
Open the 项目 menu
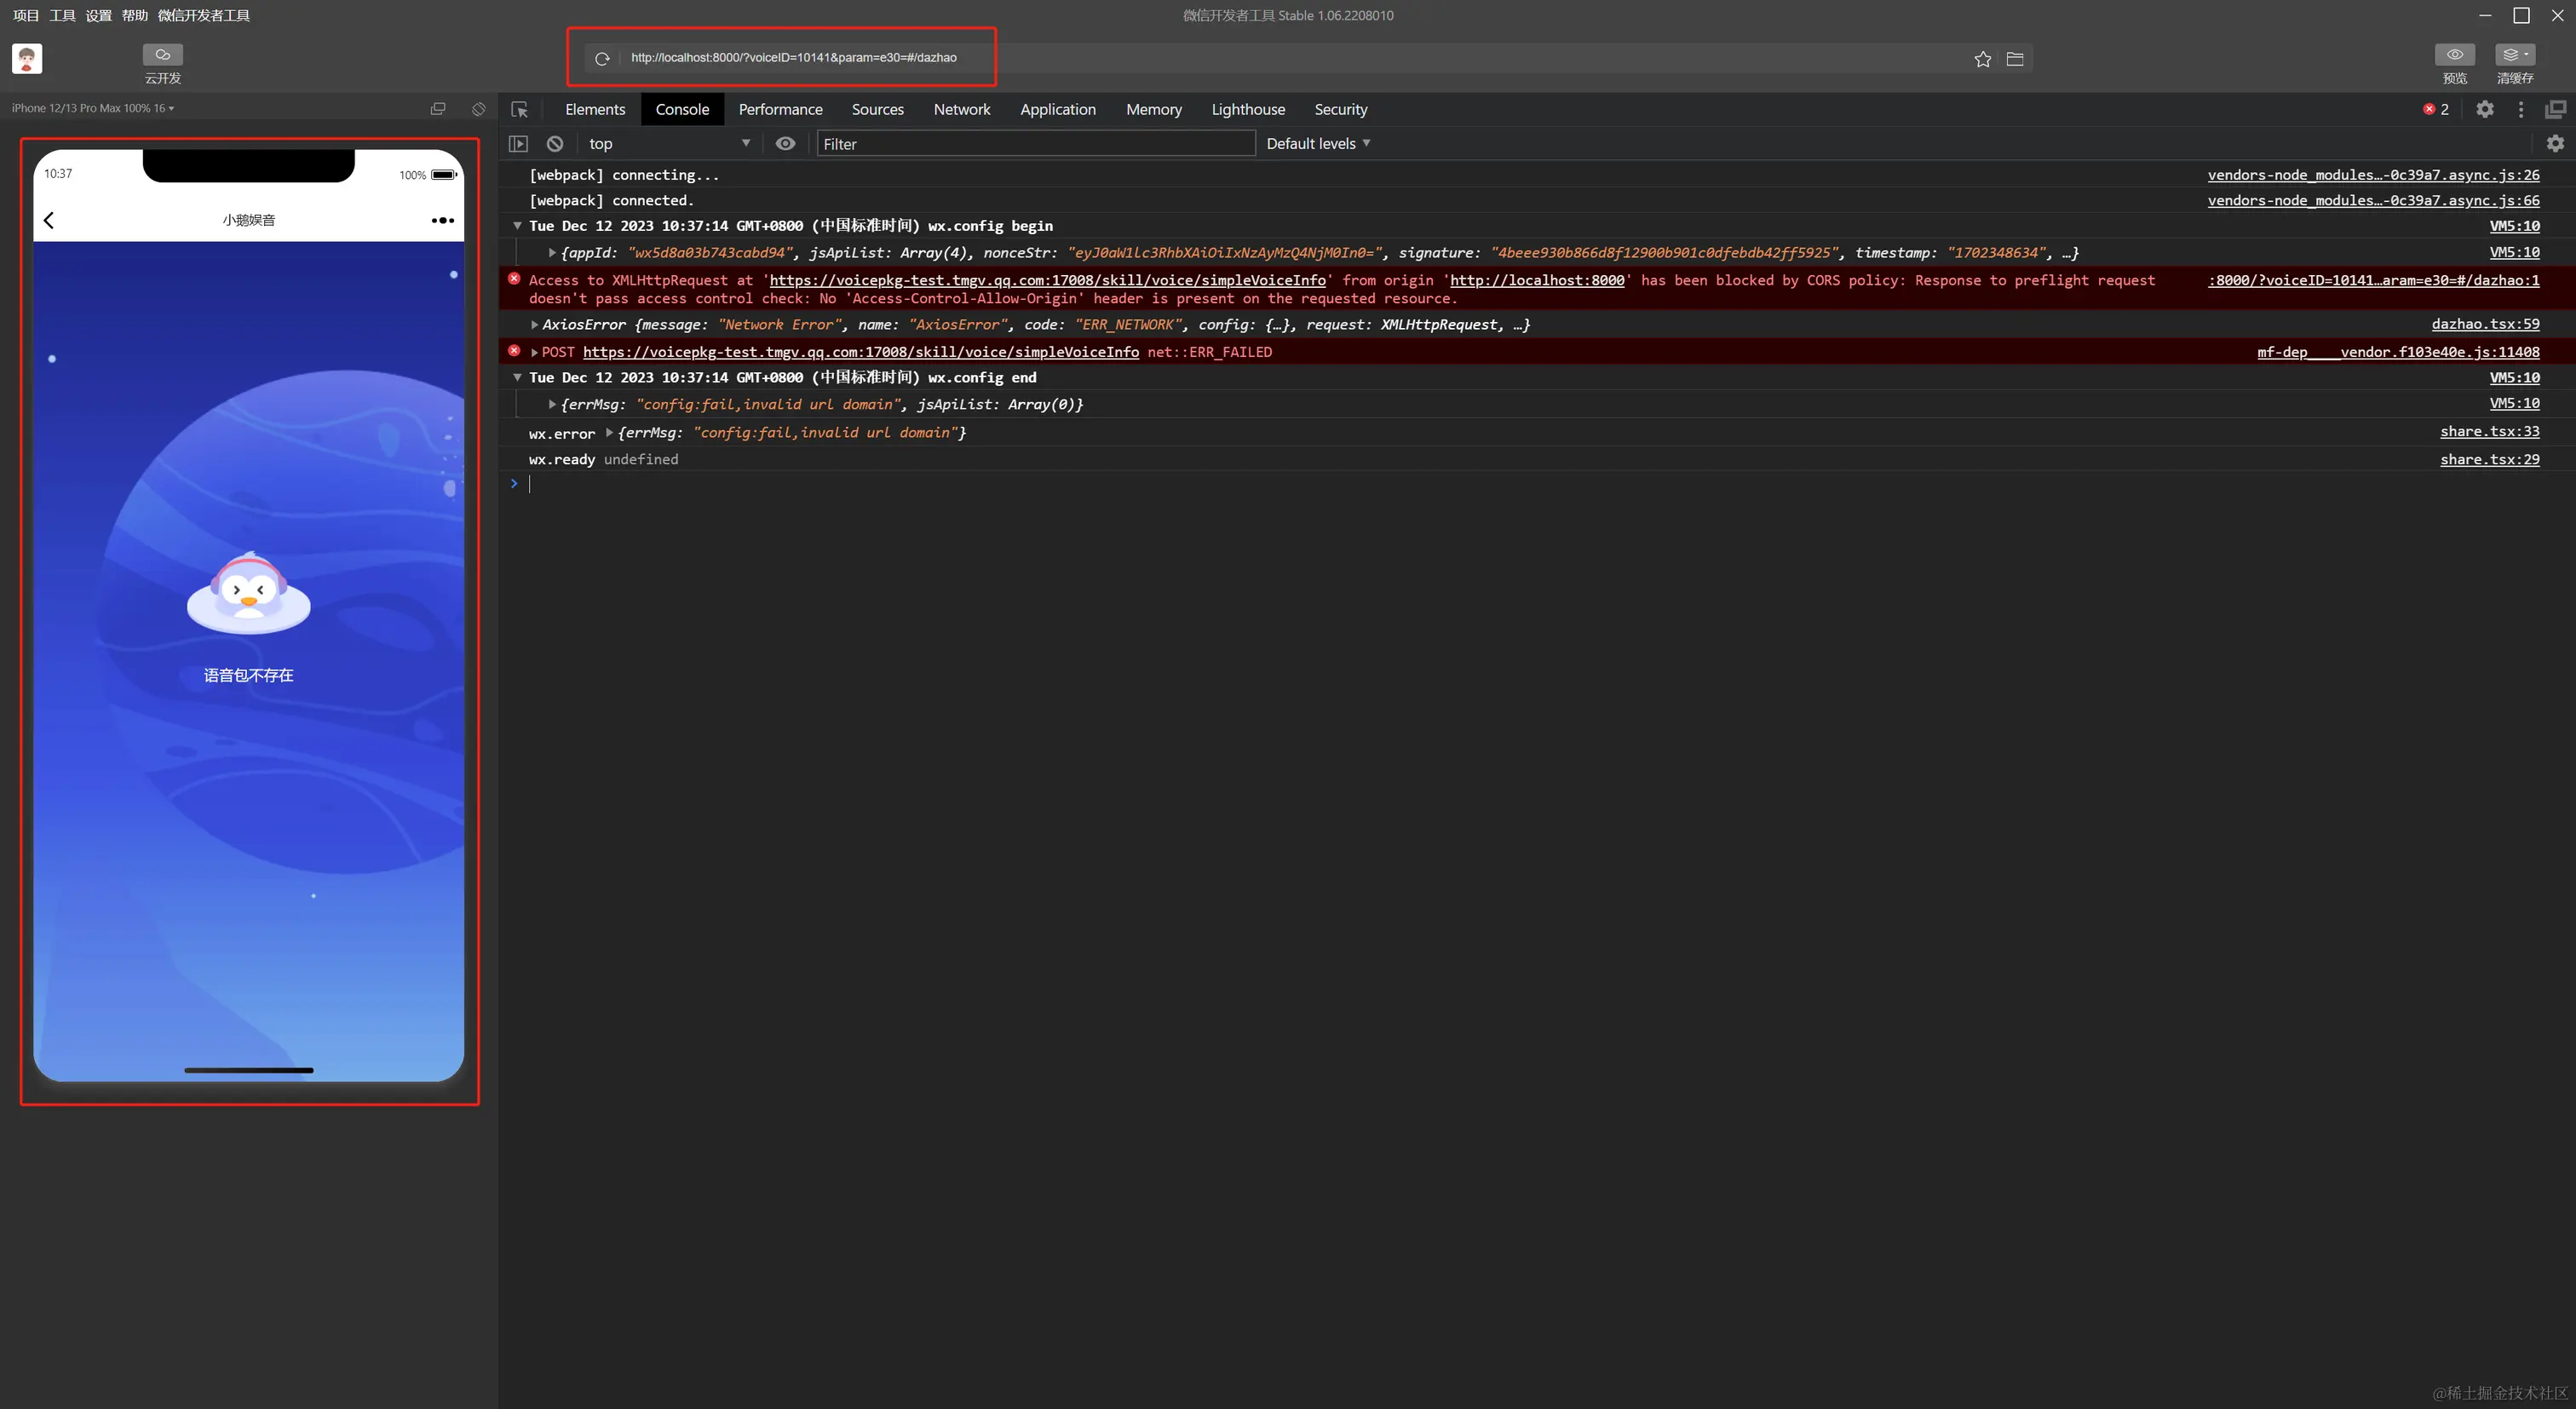(x=26, y=15)
